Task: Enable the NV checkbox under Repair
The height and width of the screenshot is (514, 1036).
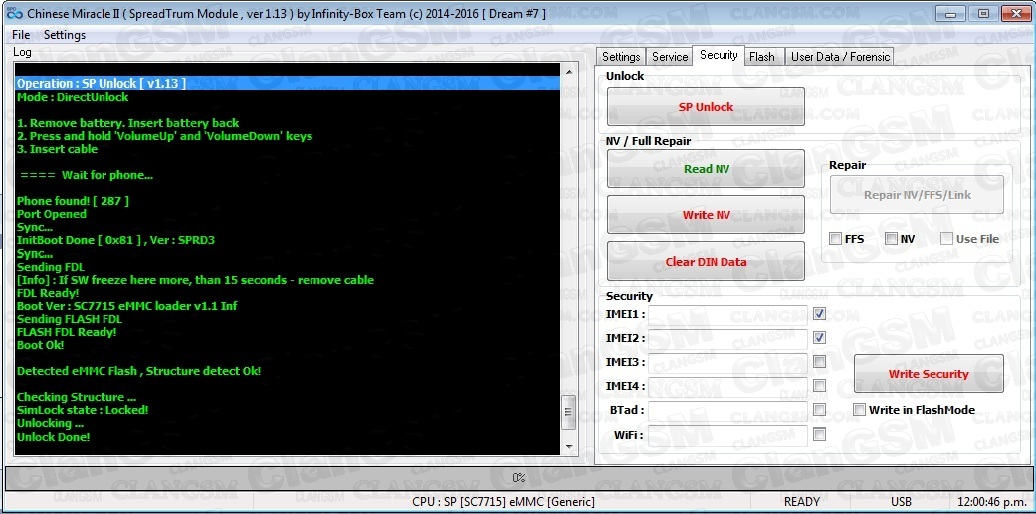Action: point(891,239)
